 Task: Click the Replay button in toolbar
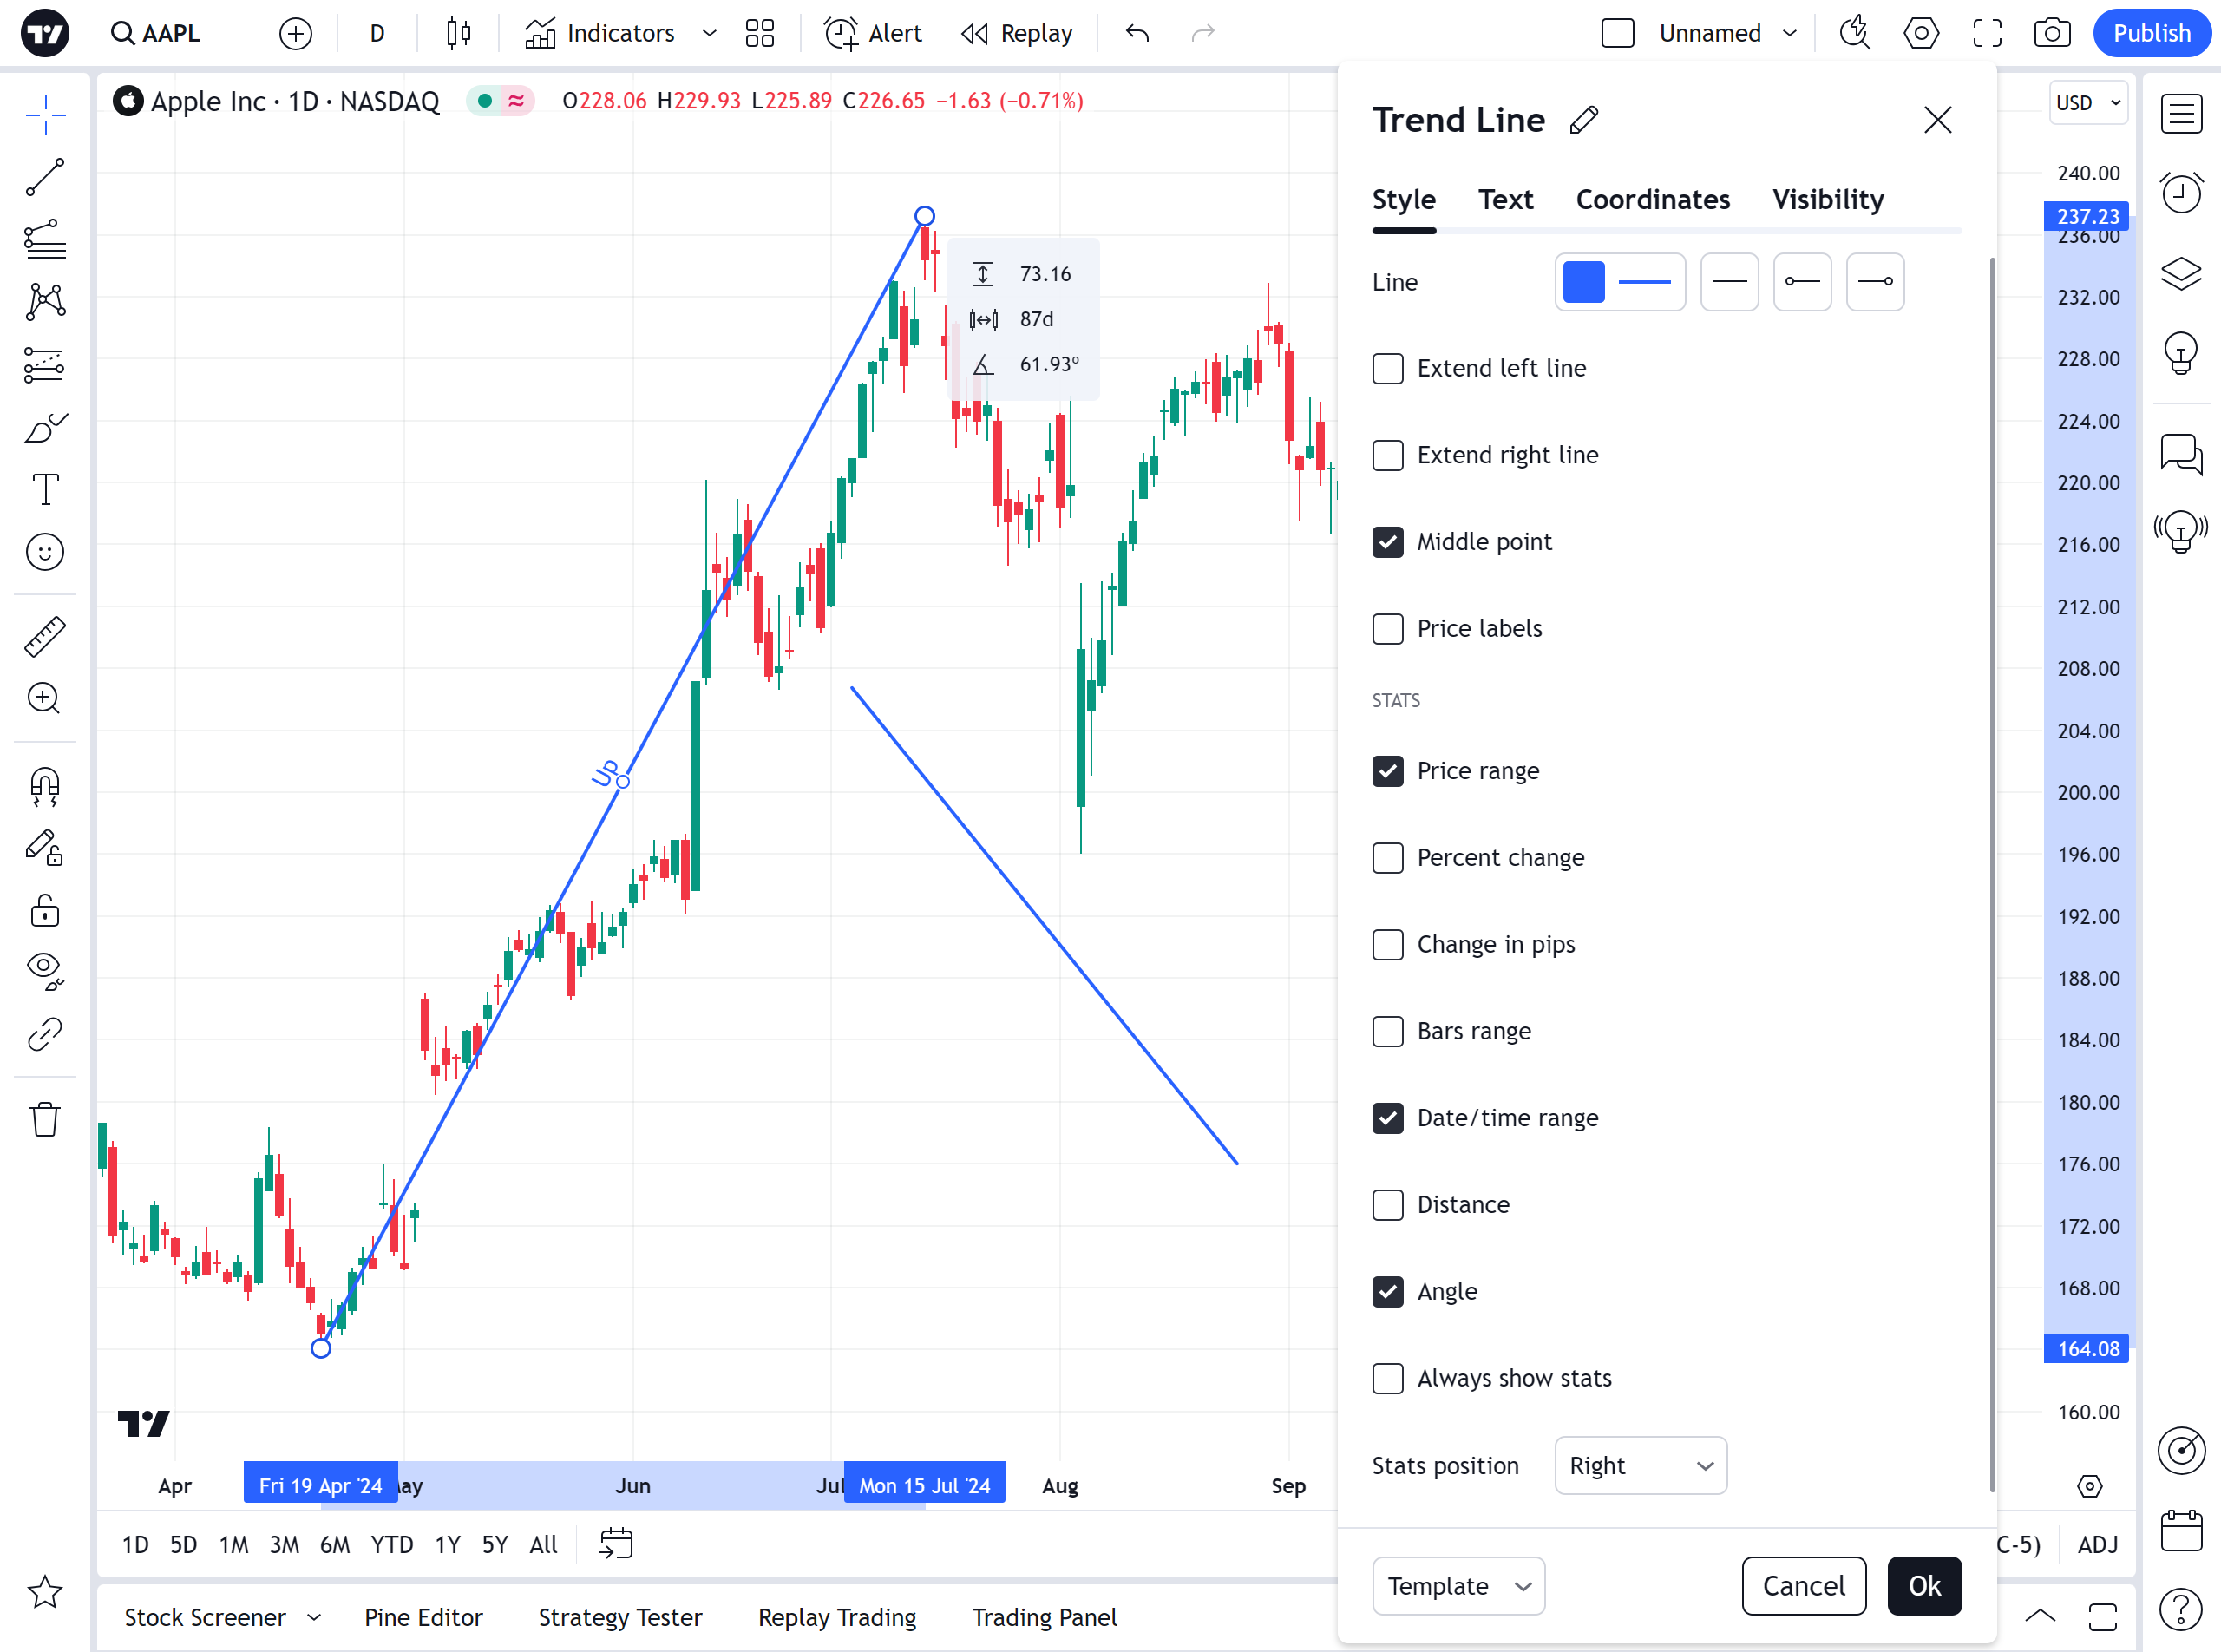1017,33
